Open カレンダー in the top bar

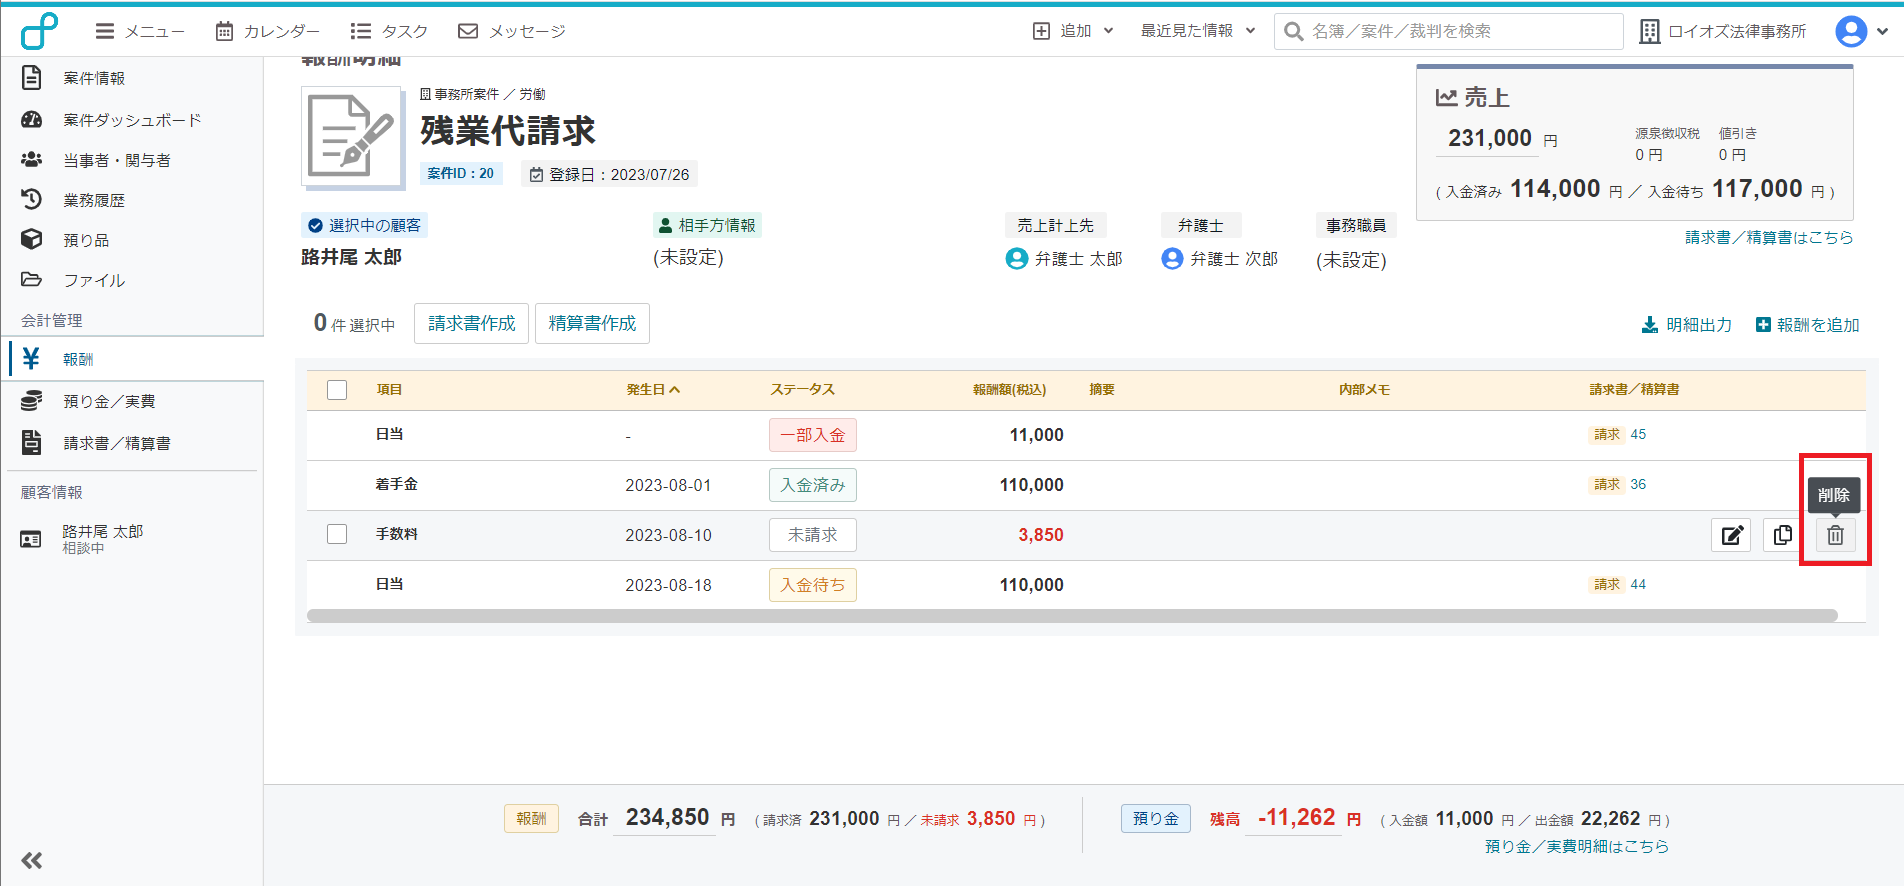[268, 31]
